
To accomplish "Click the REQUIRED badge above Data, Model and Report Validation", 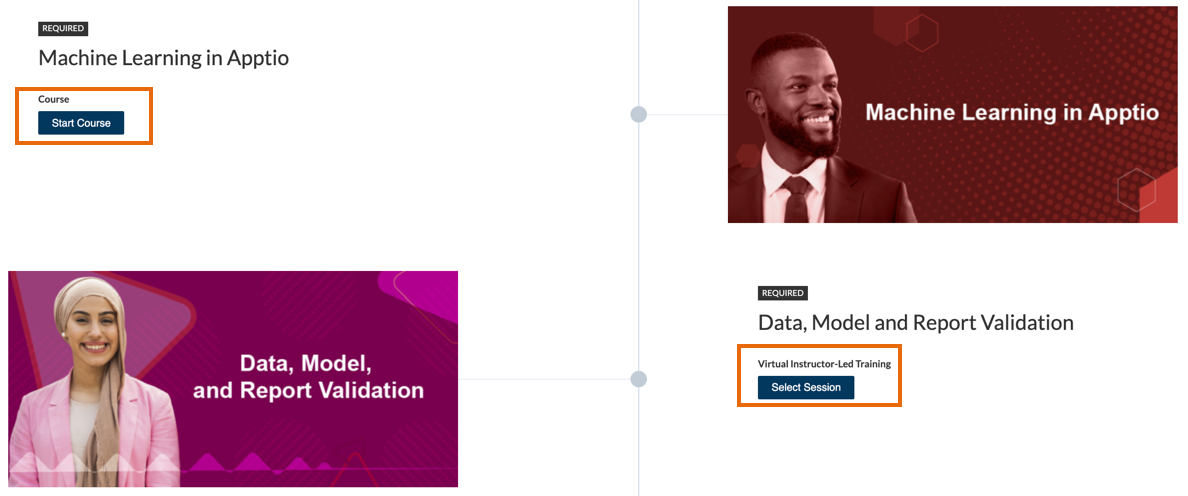I will 782,293.
